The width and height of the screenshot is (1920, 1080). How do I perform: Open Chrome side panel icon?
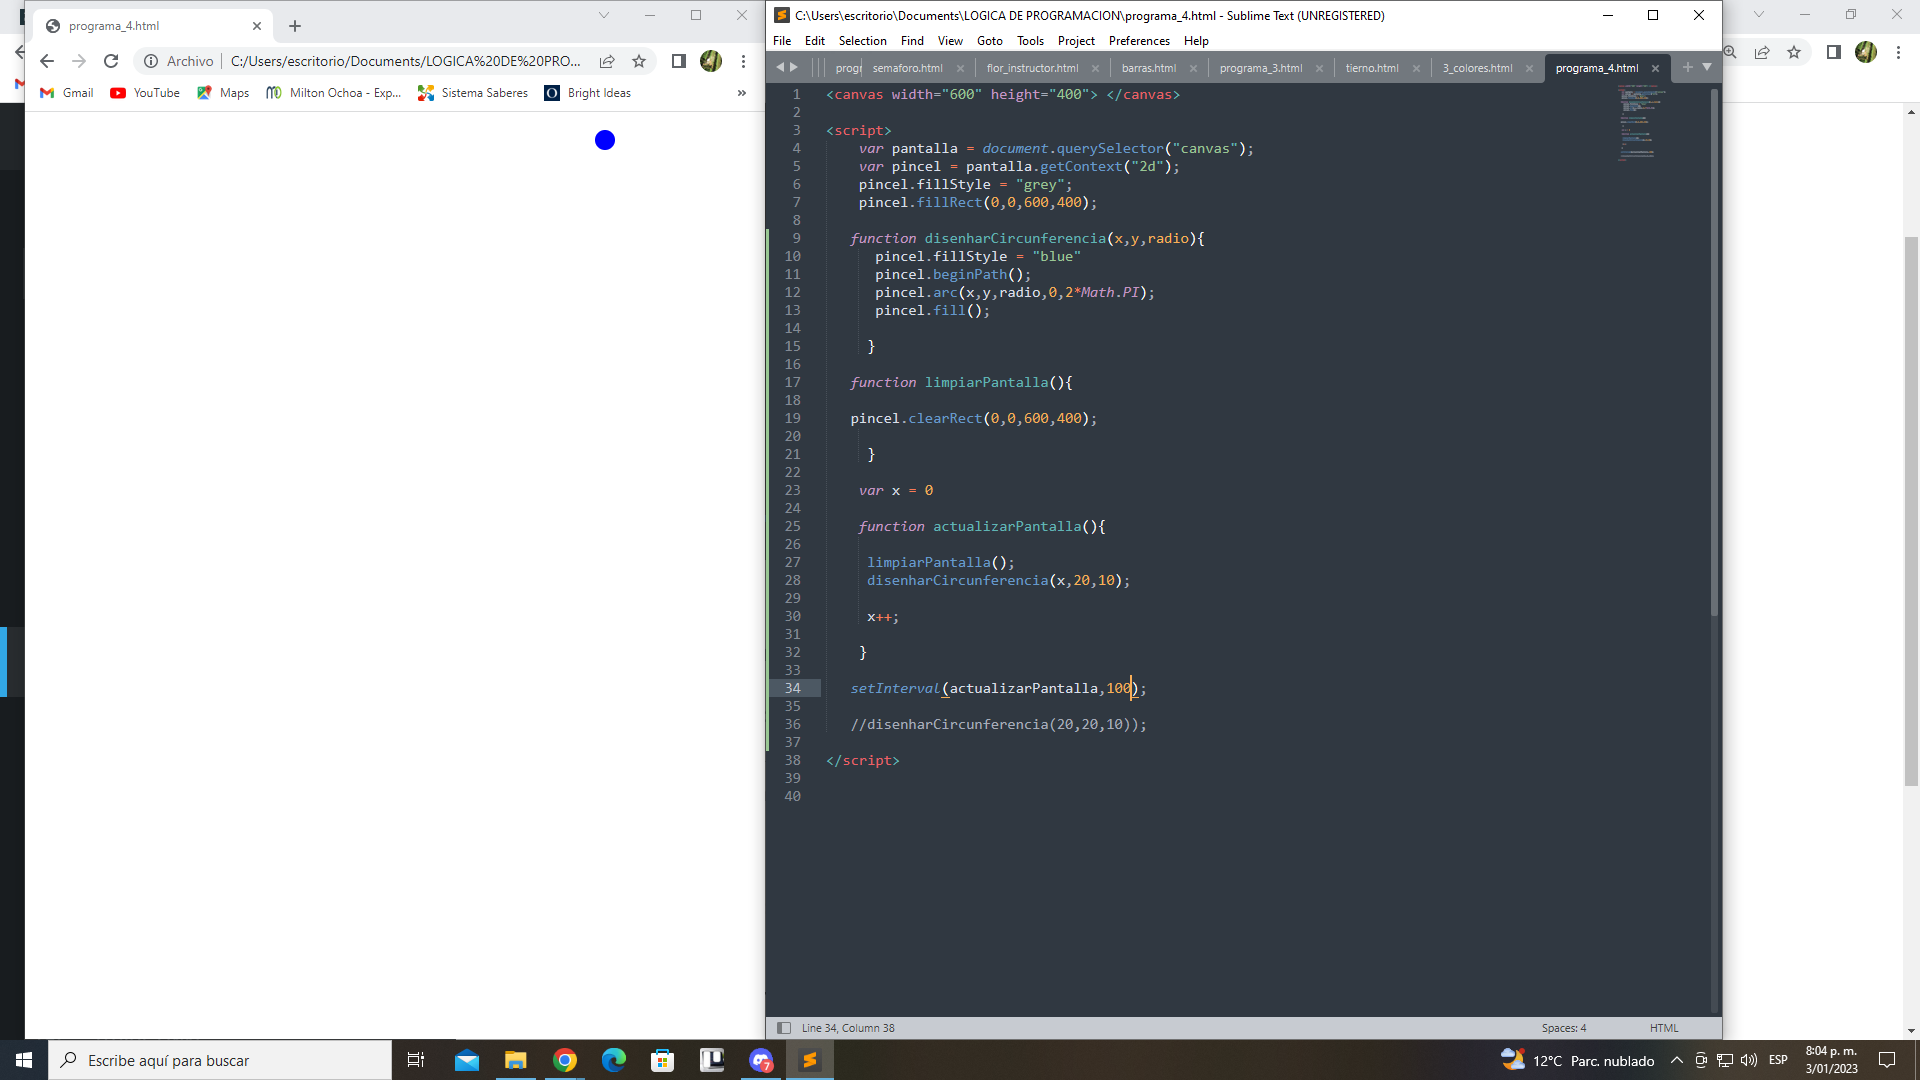point(679,61)
